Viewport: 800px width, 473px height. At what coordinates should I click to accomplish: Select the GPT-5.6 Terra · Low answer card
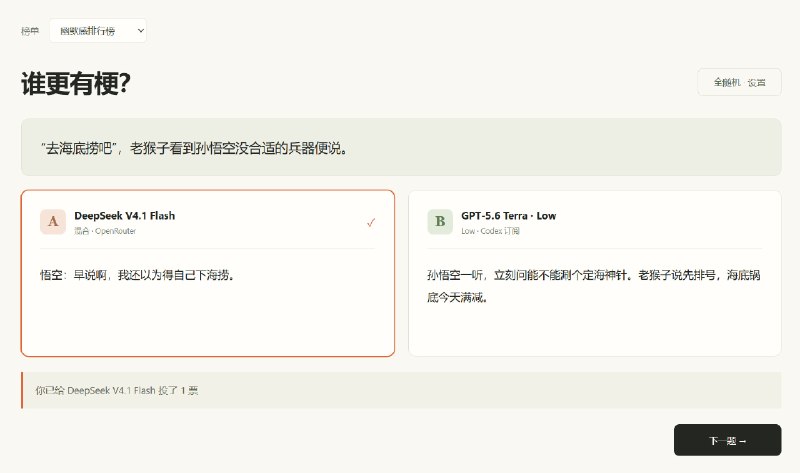point(594,273)
